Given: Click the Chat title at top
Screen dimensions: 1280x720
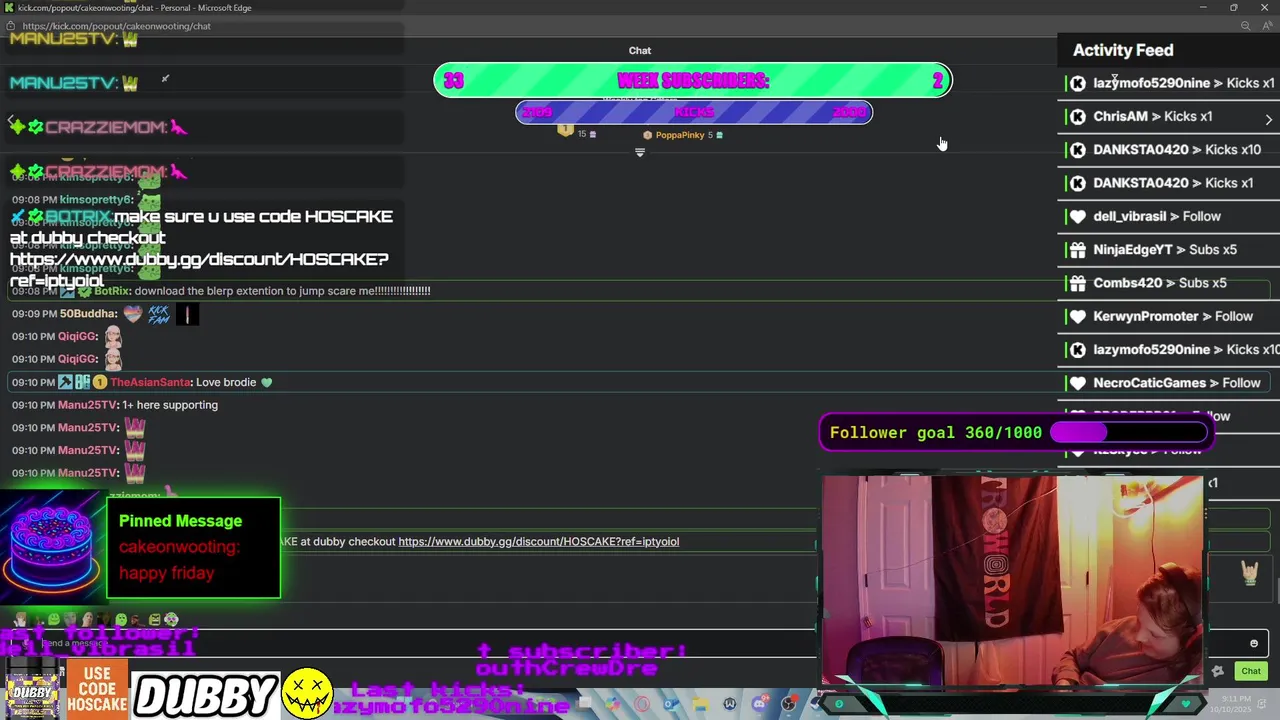Looking at the screenshot, I should tap(640, 50).
